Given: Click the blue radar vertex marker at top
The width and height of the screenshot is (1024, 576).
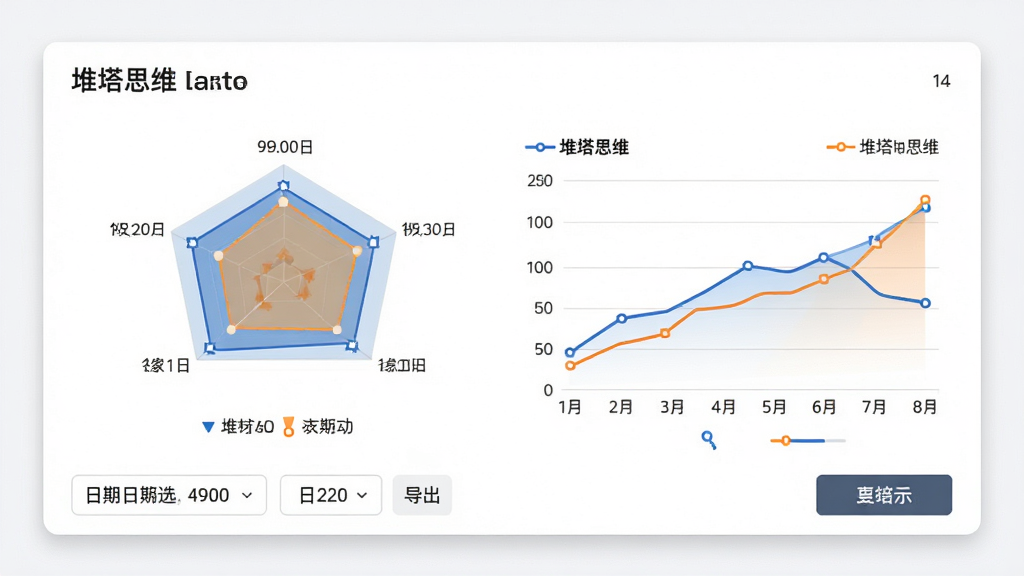Looking at the screenshot, I should click(x=283, y=186).
